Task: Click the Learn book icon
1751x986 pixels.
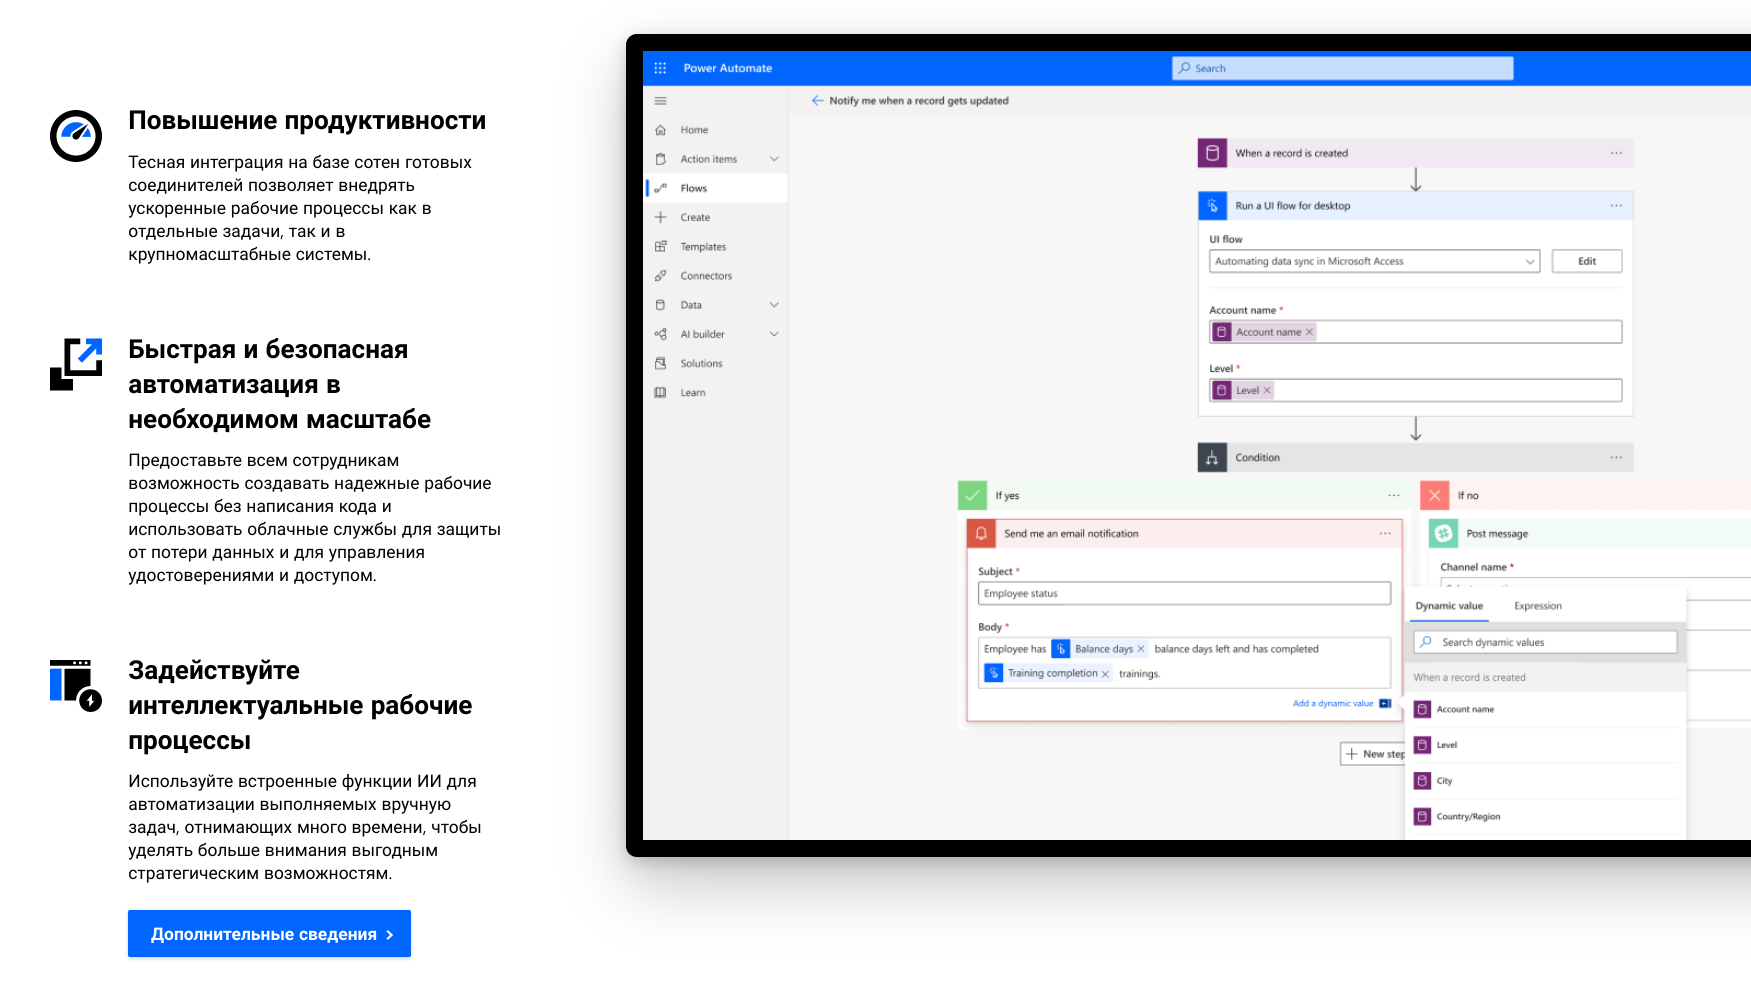Action: click(x=660, y=392)
